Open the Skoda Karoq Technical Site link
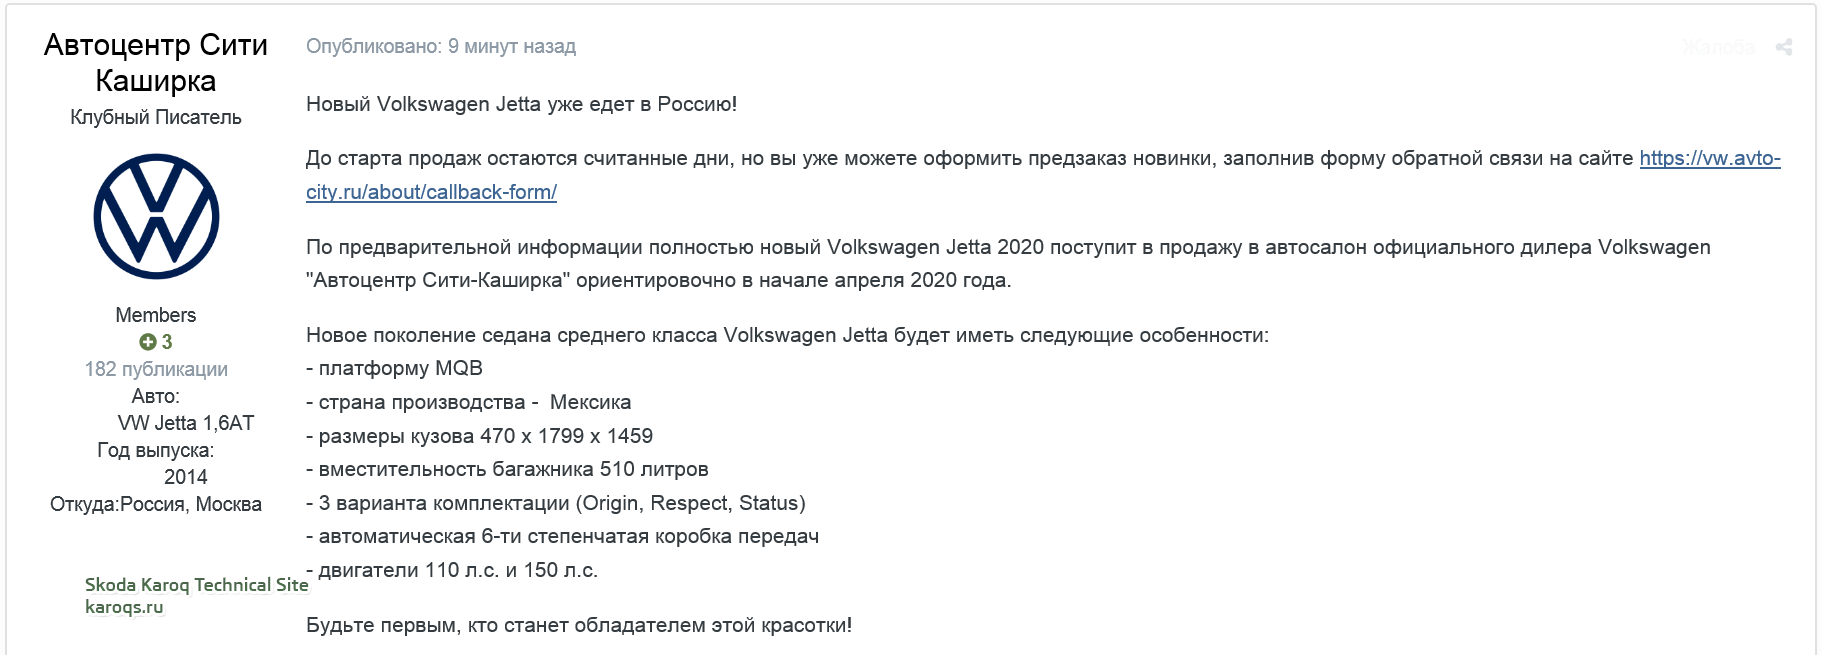The width and height of the screenshot is (1821, 655). pos(196,585)
